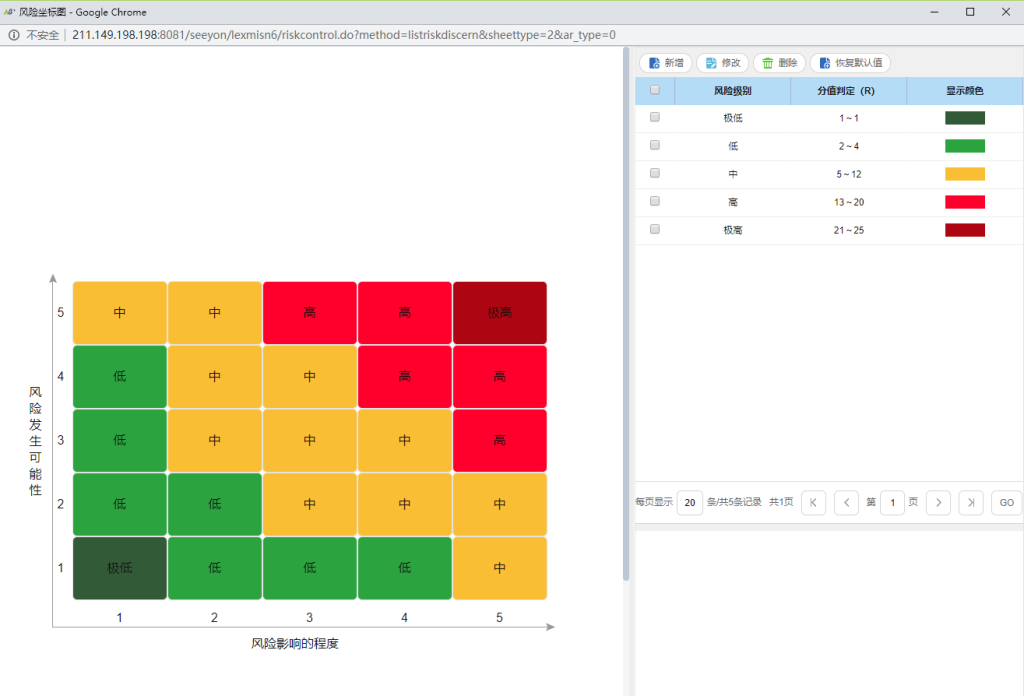The image size is (1024, 696).
Task: Click the dark red 极高 cell in matrix
Action: (x=499, y=313)
